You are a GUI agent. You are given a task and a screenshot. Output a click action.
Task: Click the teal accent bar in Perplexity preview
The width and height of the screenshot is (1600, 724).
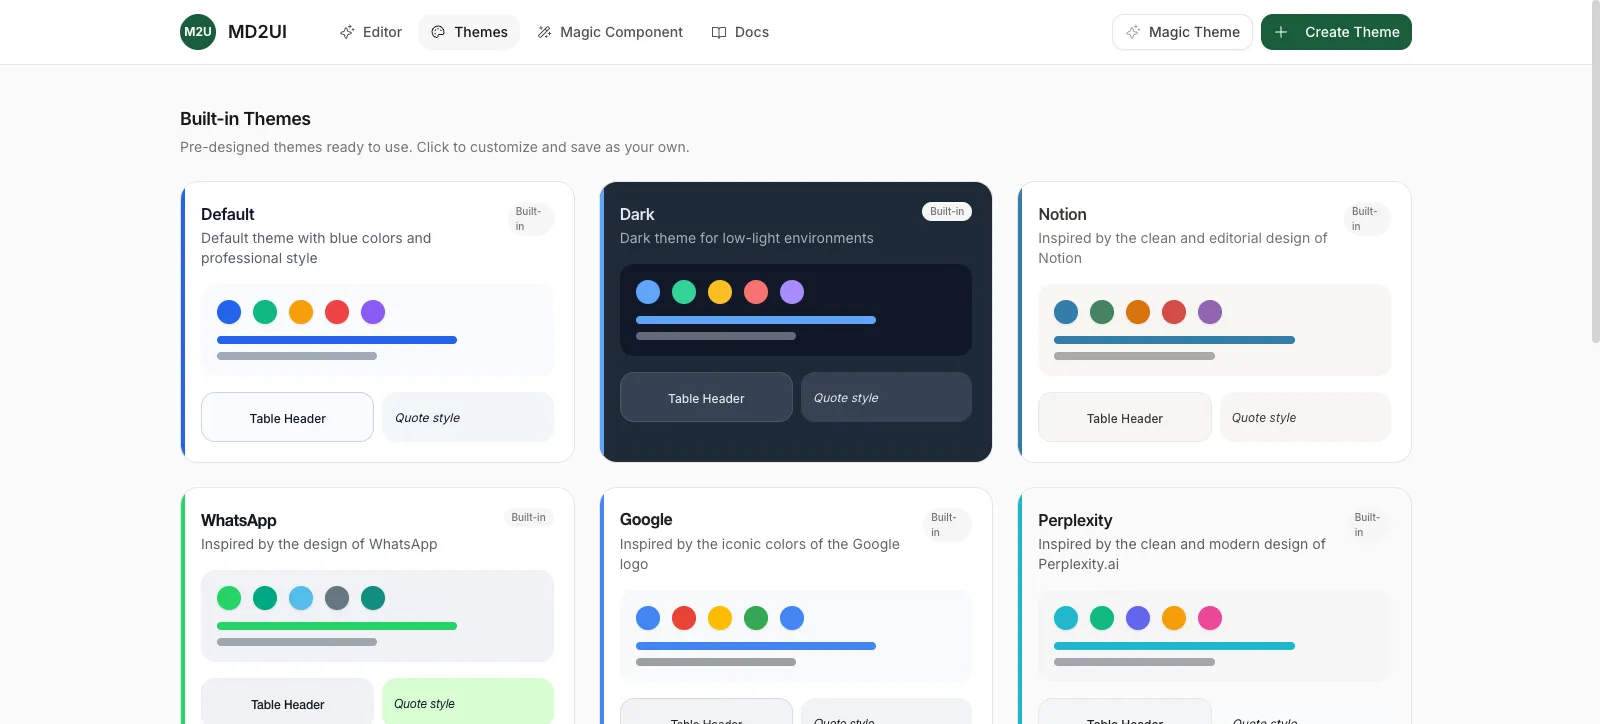[1174, 646]
